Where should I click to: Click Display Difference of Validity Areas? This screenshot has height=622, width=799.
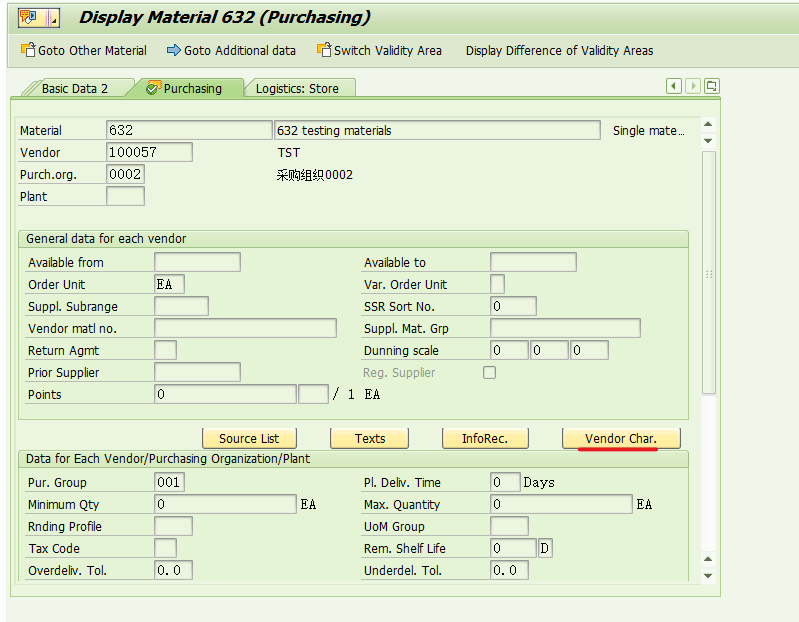(559, 50)
